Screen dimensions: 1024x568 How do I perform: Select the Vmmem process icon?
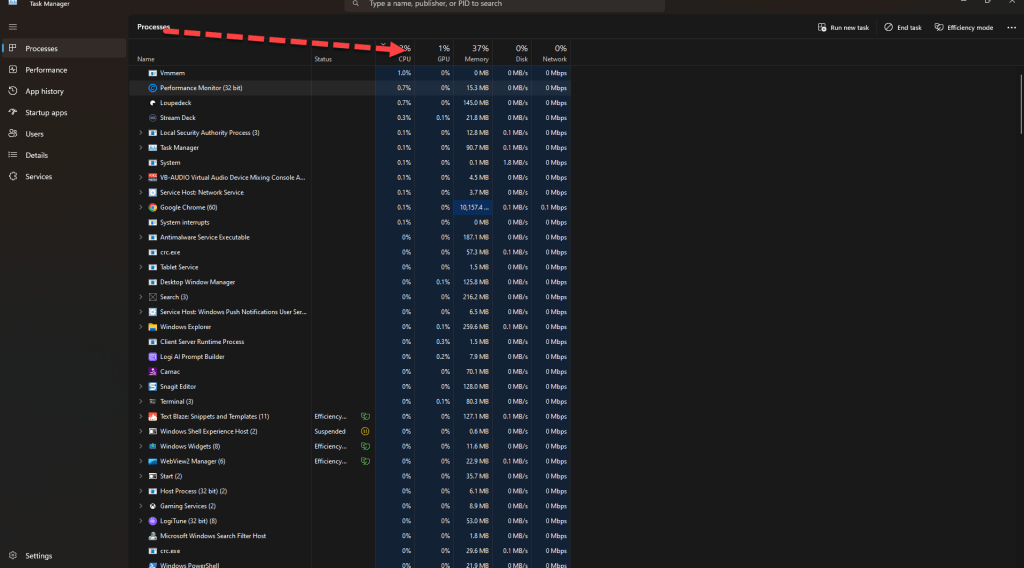coord(152,73)
